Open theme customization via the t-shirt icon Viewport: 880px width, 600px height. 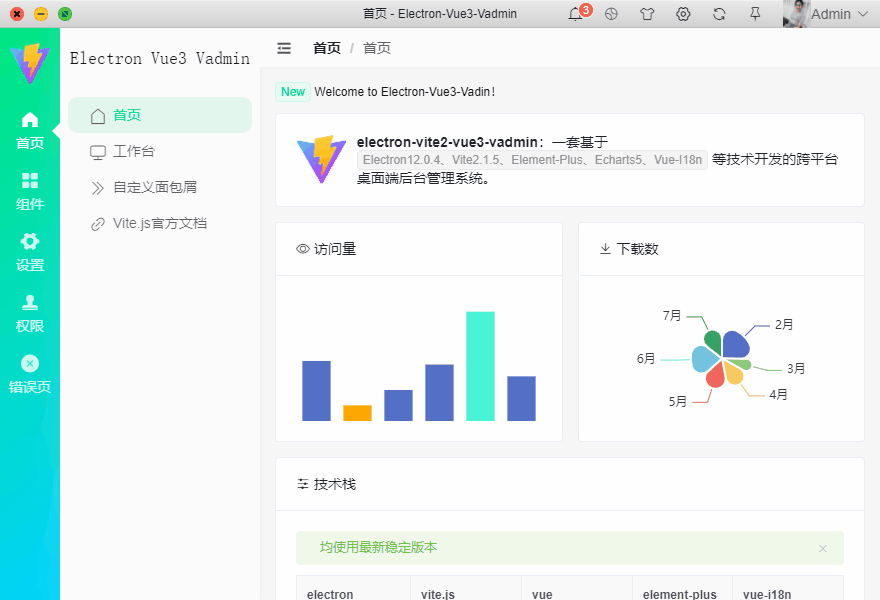[647, 14]
